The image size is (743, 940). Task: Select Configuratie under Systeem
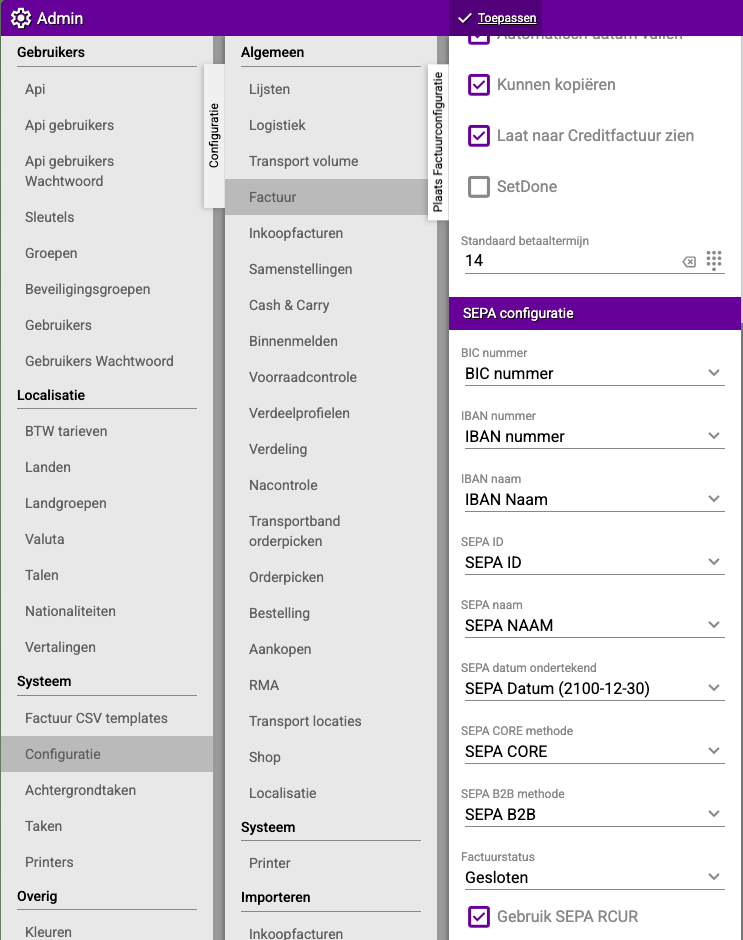[x=107, y=754]
